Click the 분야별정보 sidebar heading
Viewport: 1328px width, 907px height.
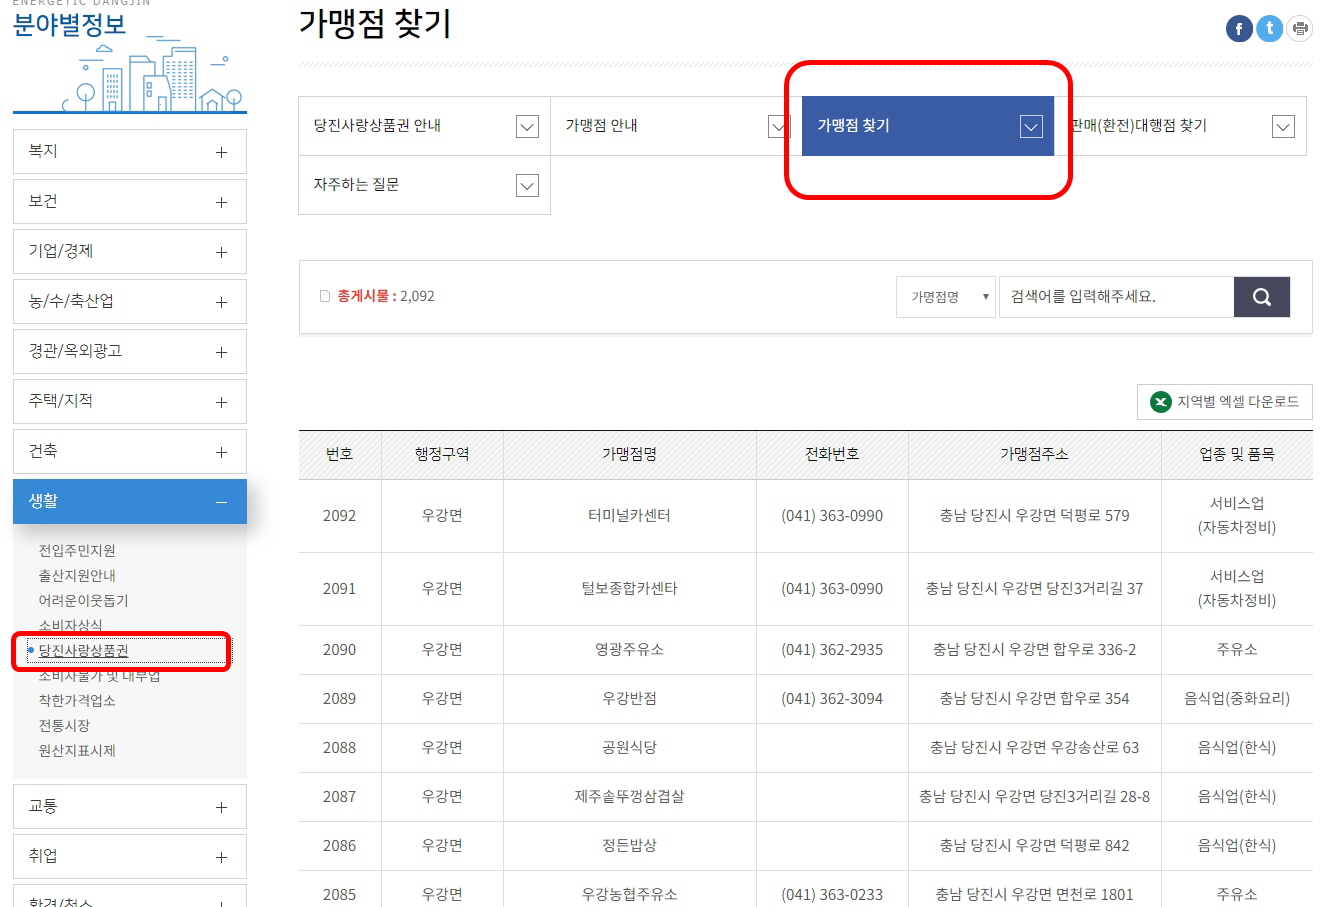coord(70,26)
